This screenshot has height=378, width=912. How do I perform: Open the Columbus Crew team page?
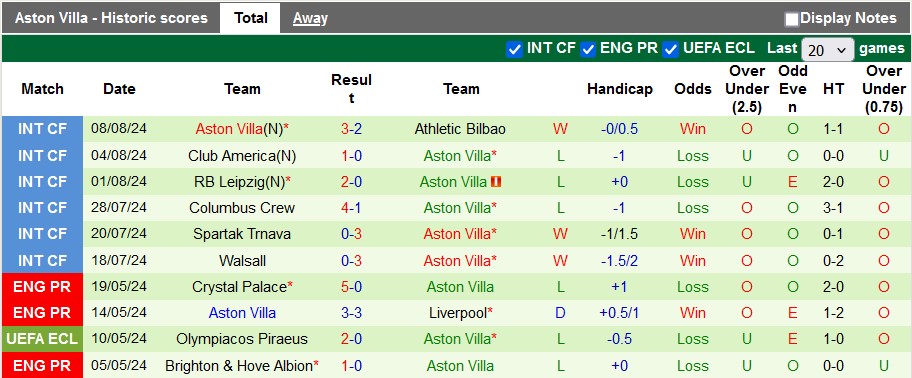tap(242, 208)
